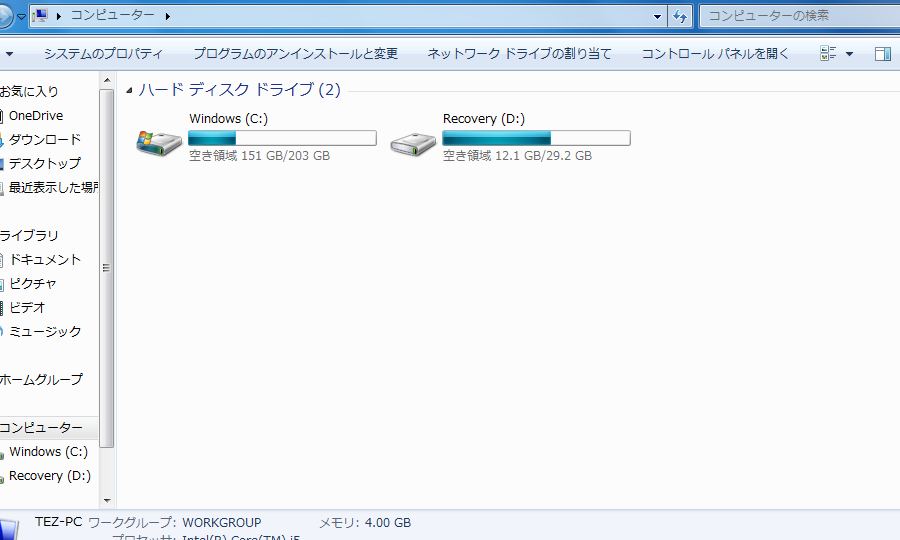Click ネットワーク ドライブの割り当て
The height and width of the screenshot is (540, 900).
[x=519, y=54]
